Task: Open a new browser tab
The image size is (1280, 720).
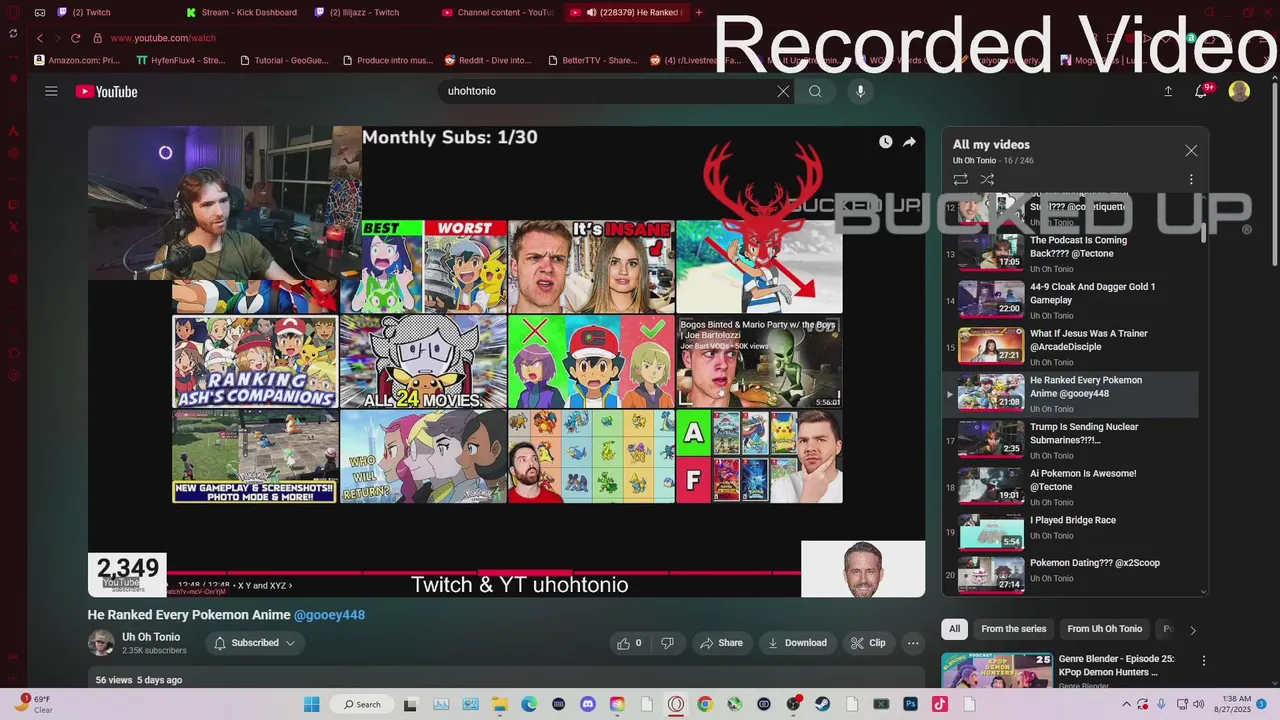Action: tap(698, 12)
